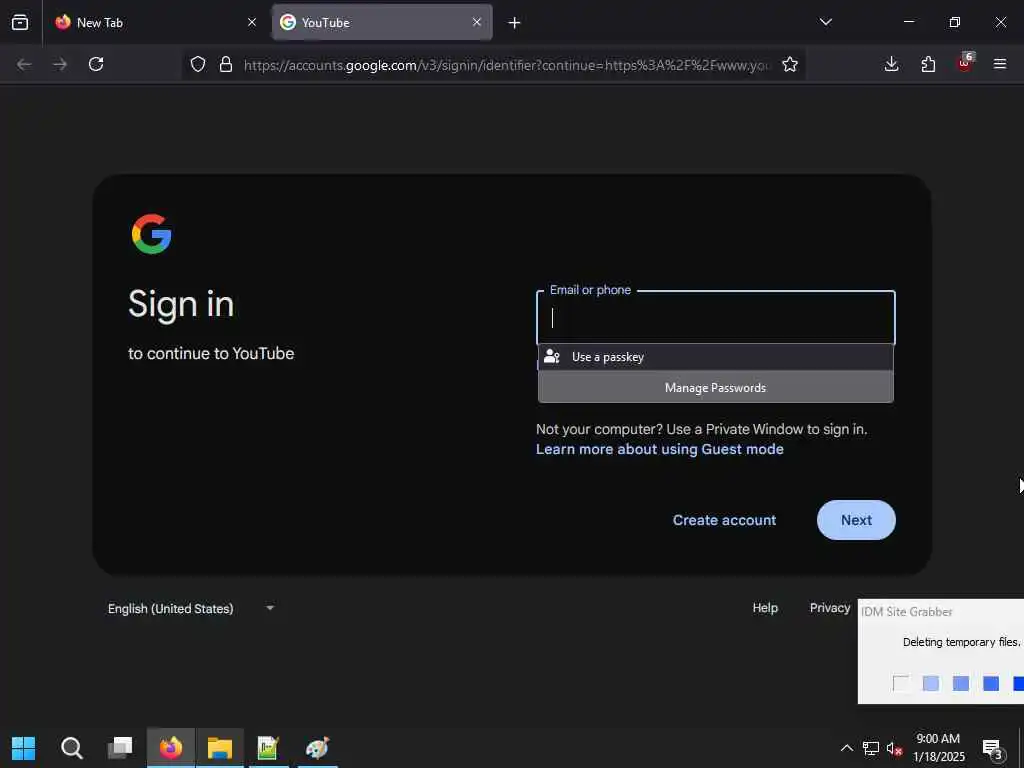The image size is (1024, 768).
Task: Switch to Firefox in taskbar
Action: click(x=171, y=748)
